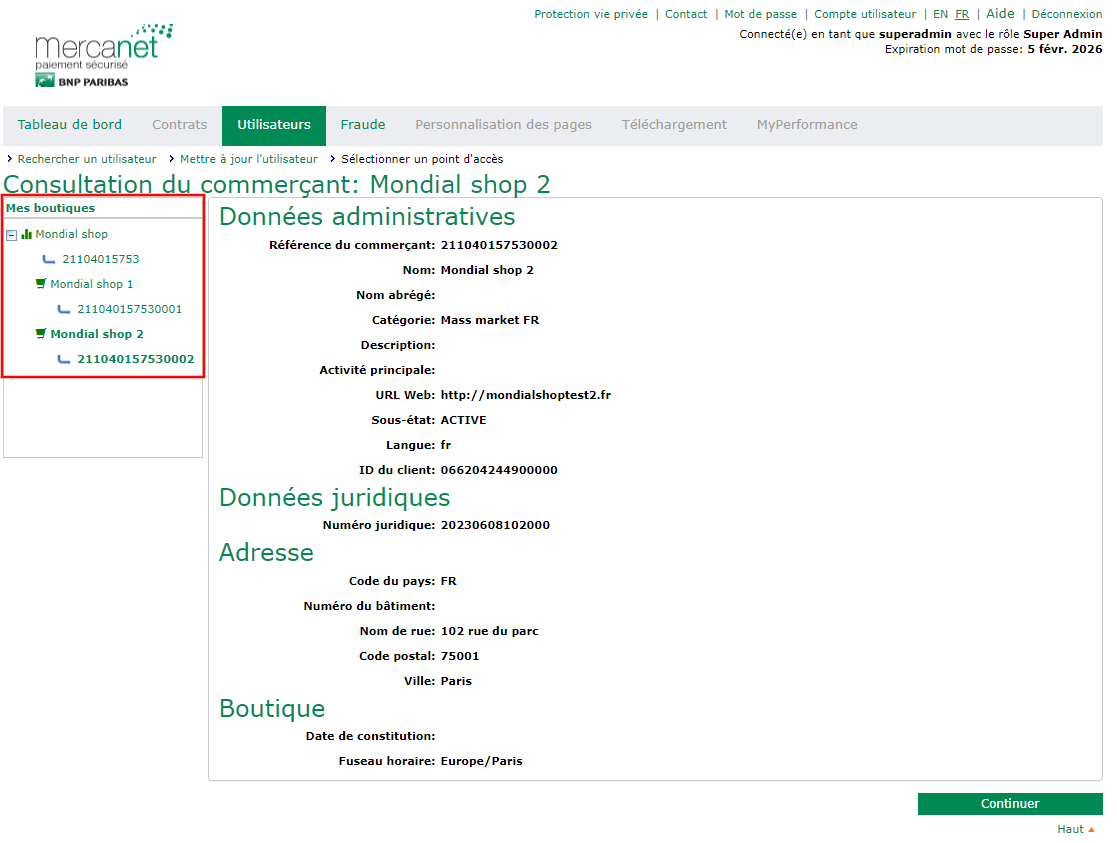Switch to the Fraude tab
Image resolution: width=1117 pixels, height=843 pixels.
click(x=362, y=125)
